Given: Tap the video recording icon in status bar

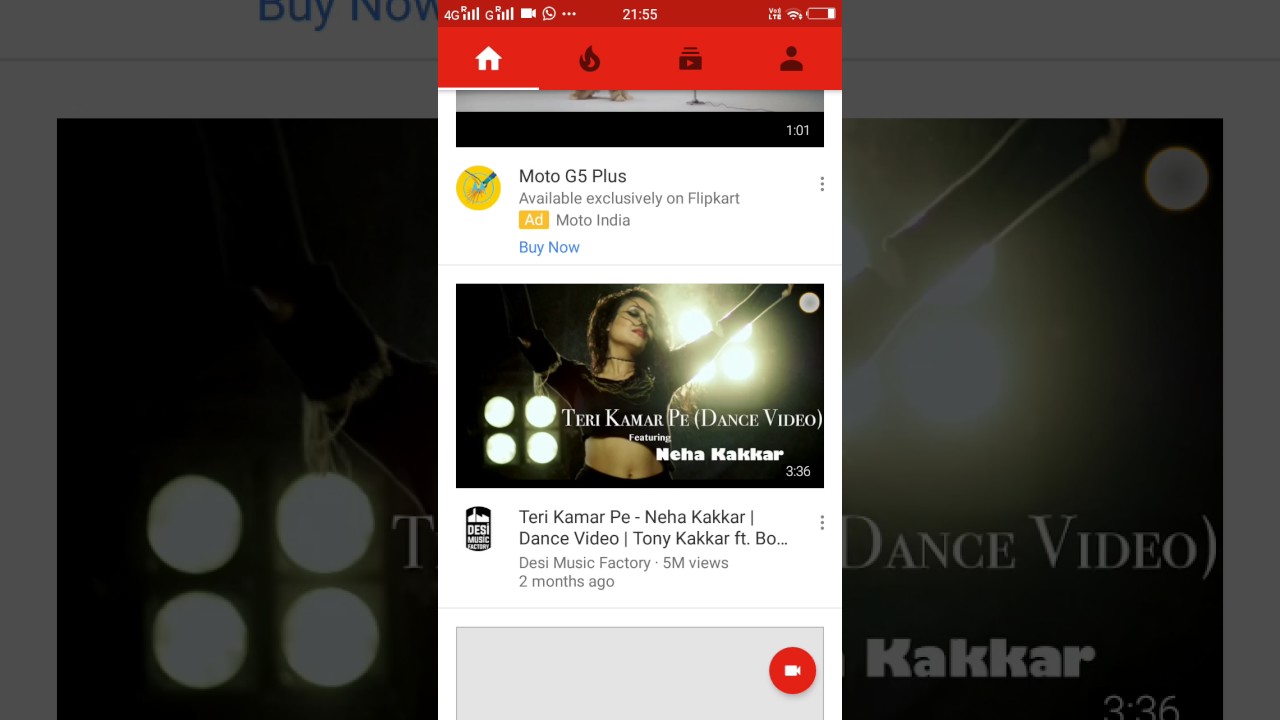Looking at the screenshot, I should click(x=528, y=13).
